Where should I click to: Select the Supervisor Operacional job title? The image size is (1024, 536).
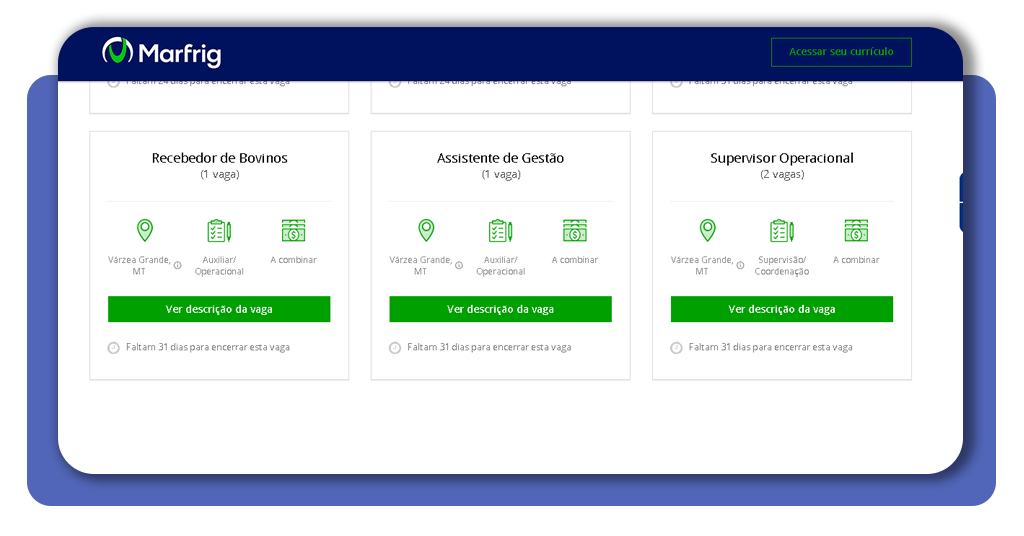[x=781, y=158]
